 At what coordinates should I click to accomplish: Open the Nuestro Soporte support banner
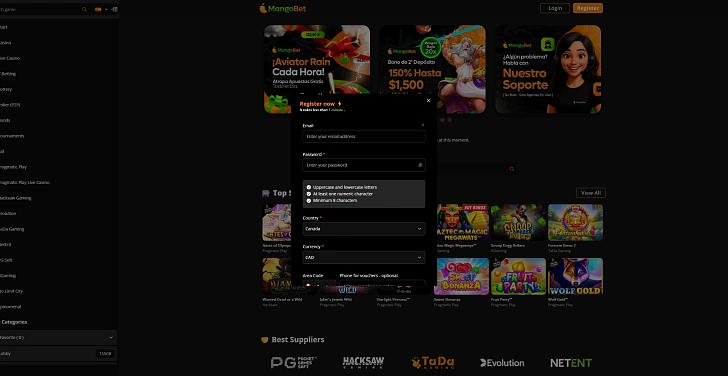click(548, 69)
